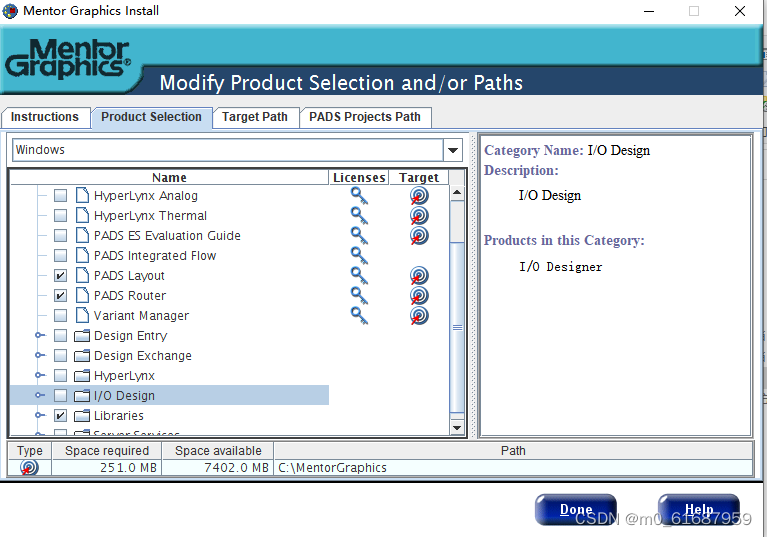
Task: Tick the PADS Integrated Flow checkbox
Action: [x=60, y=256]
